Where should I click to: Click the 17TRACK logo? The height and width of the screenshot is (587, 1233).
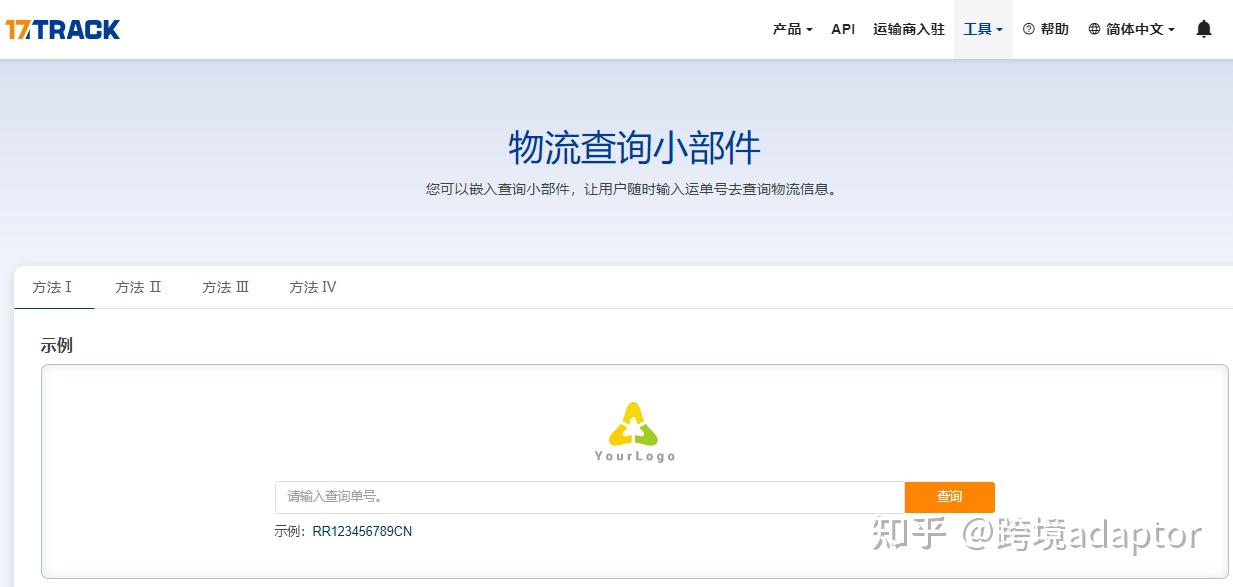[x=62, y=29]
